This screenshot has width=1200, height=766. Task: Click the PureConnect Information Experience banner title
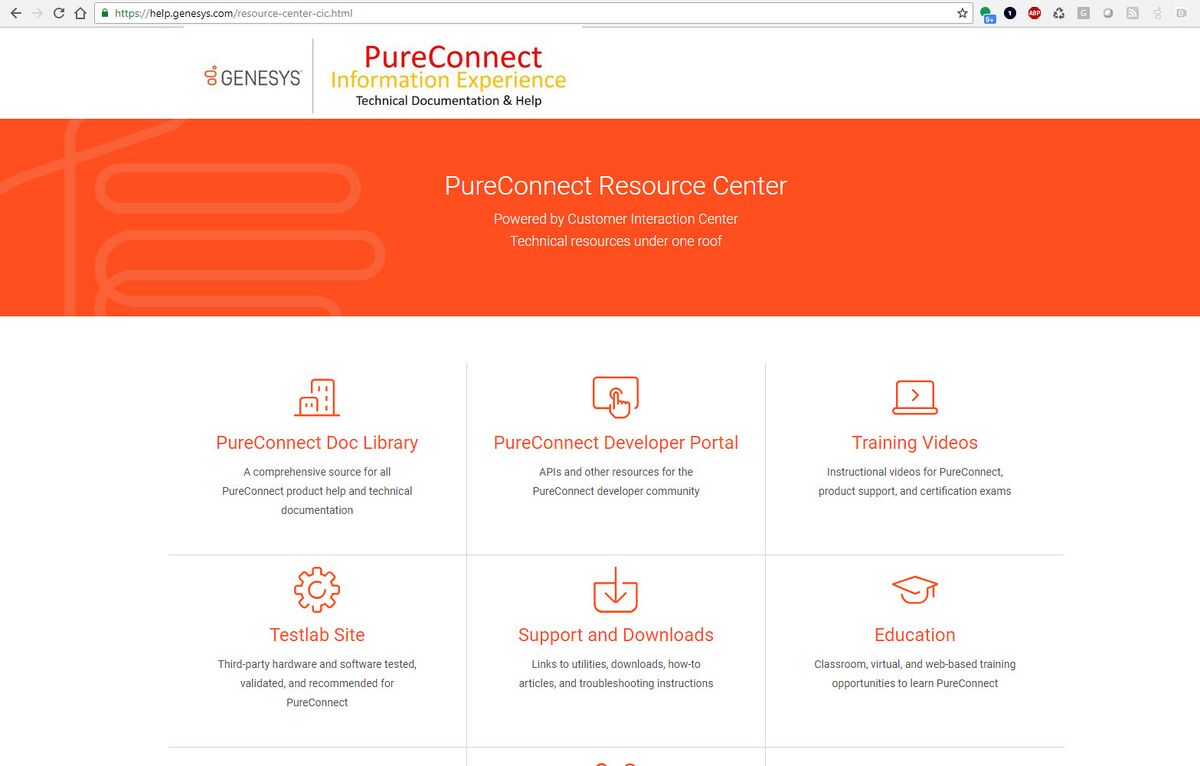pyautogui.click(x=449, y=68)
